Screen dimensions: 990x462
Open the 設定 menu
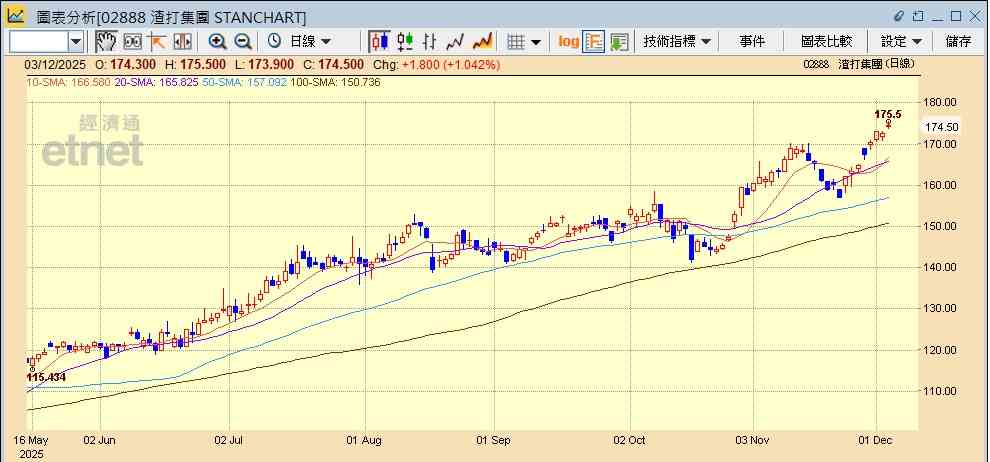click(x=901, y=41)
